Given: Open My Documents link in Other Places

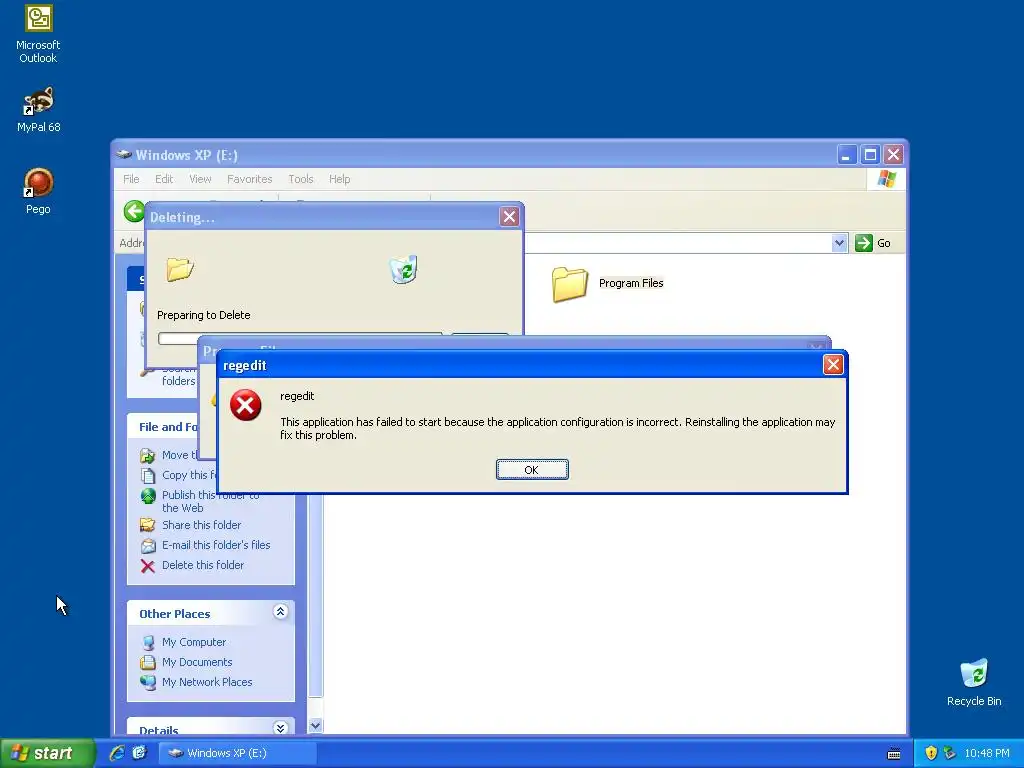Looking at the screenshot, I should 197,662.
